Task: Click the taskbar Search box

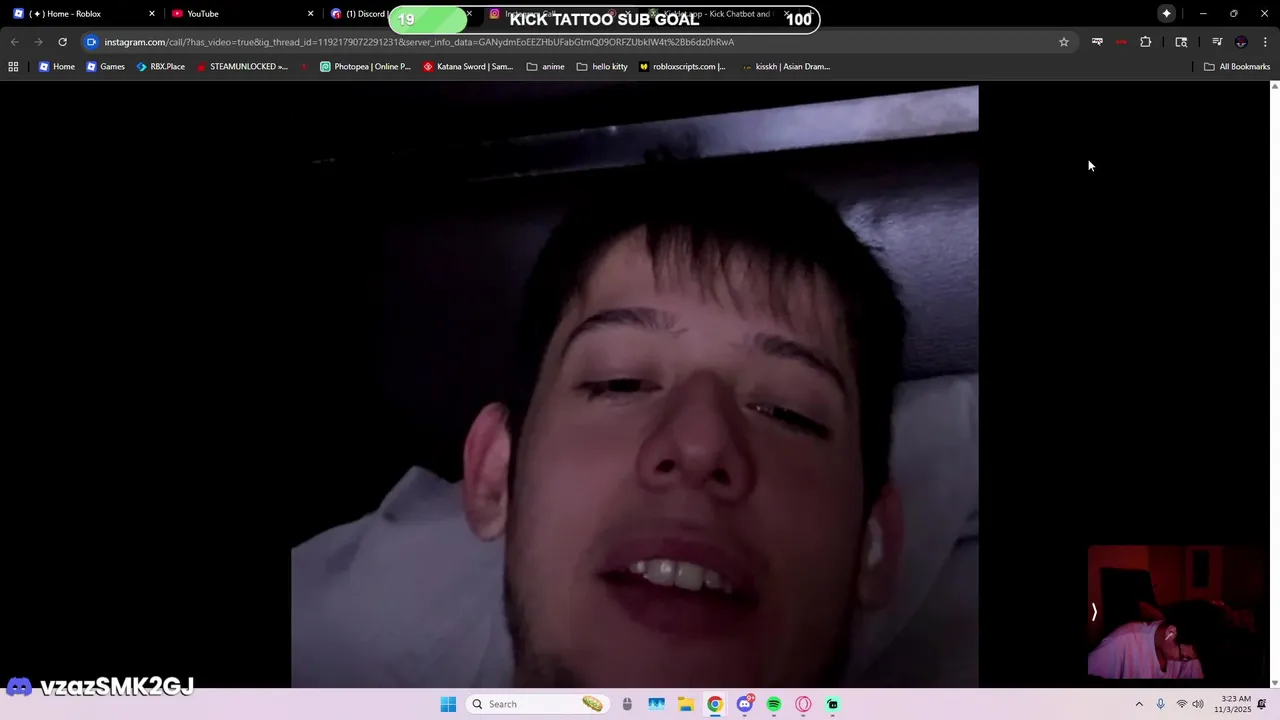Action: point(538,704)
